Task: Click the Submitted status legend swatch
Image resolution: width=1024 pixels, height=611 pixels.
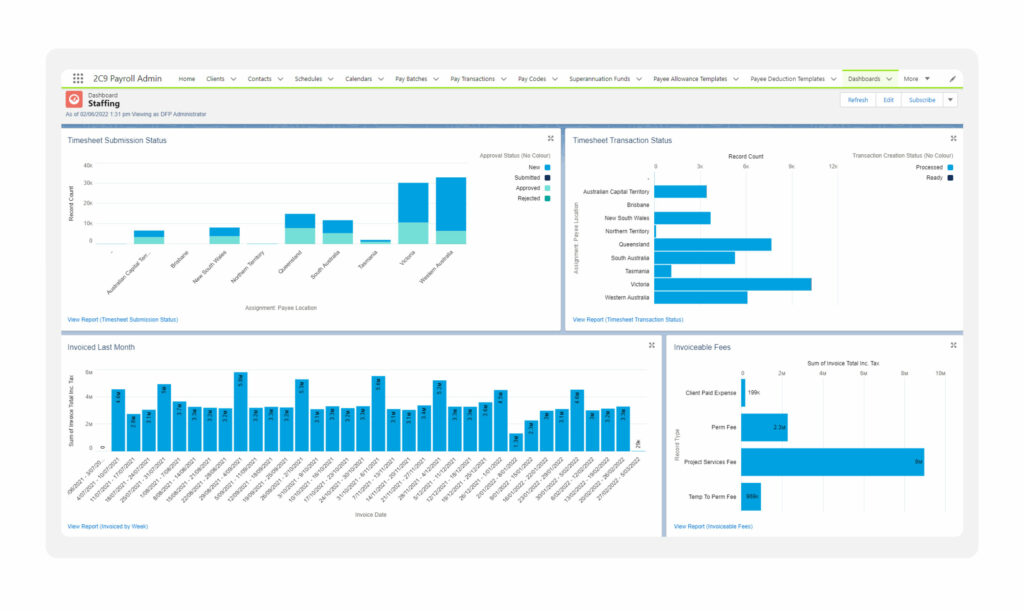Action: pyautogui.click(x=547, y=178)
